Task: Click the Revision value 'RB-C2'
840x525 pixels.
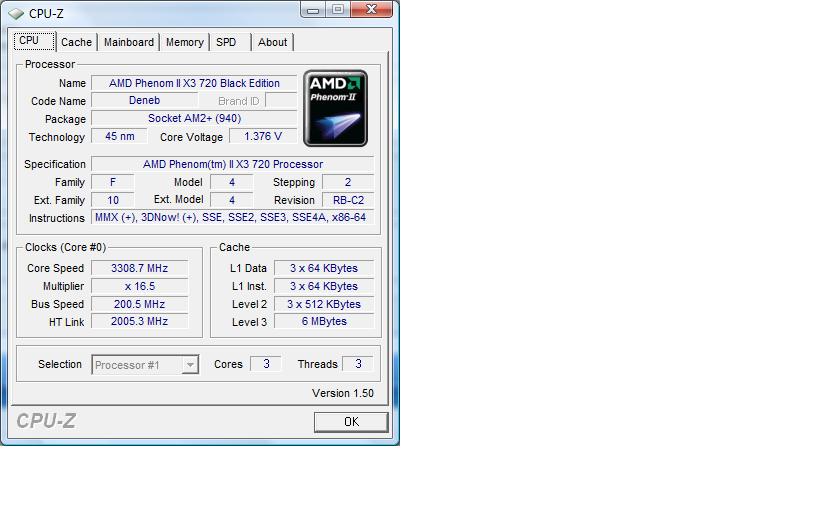Action: (348, 200)
